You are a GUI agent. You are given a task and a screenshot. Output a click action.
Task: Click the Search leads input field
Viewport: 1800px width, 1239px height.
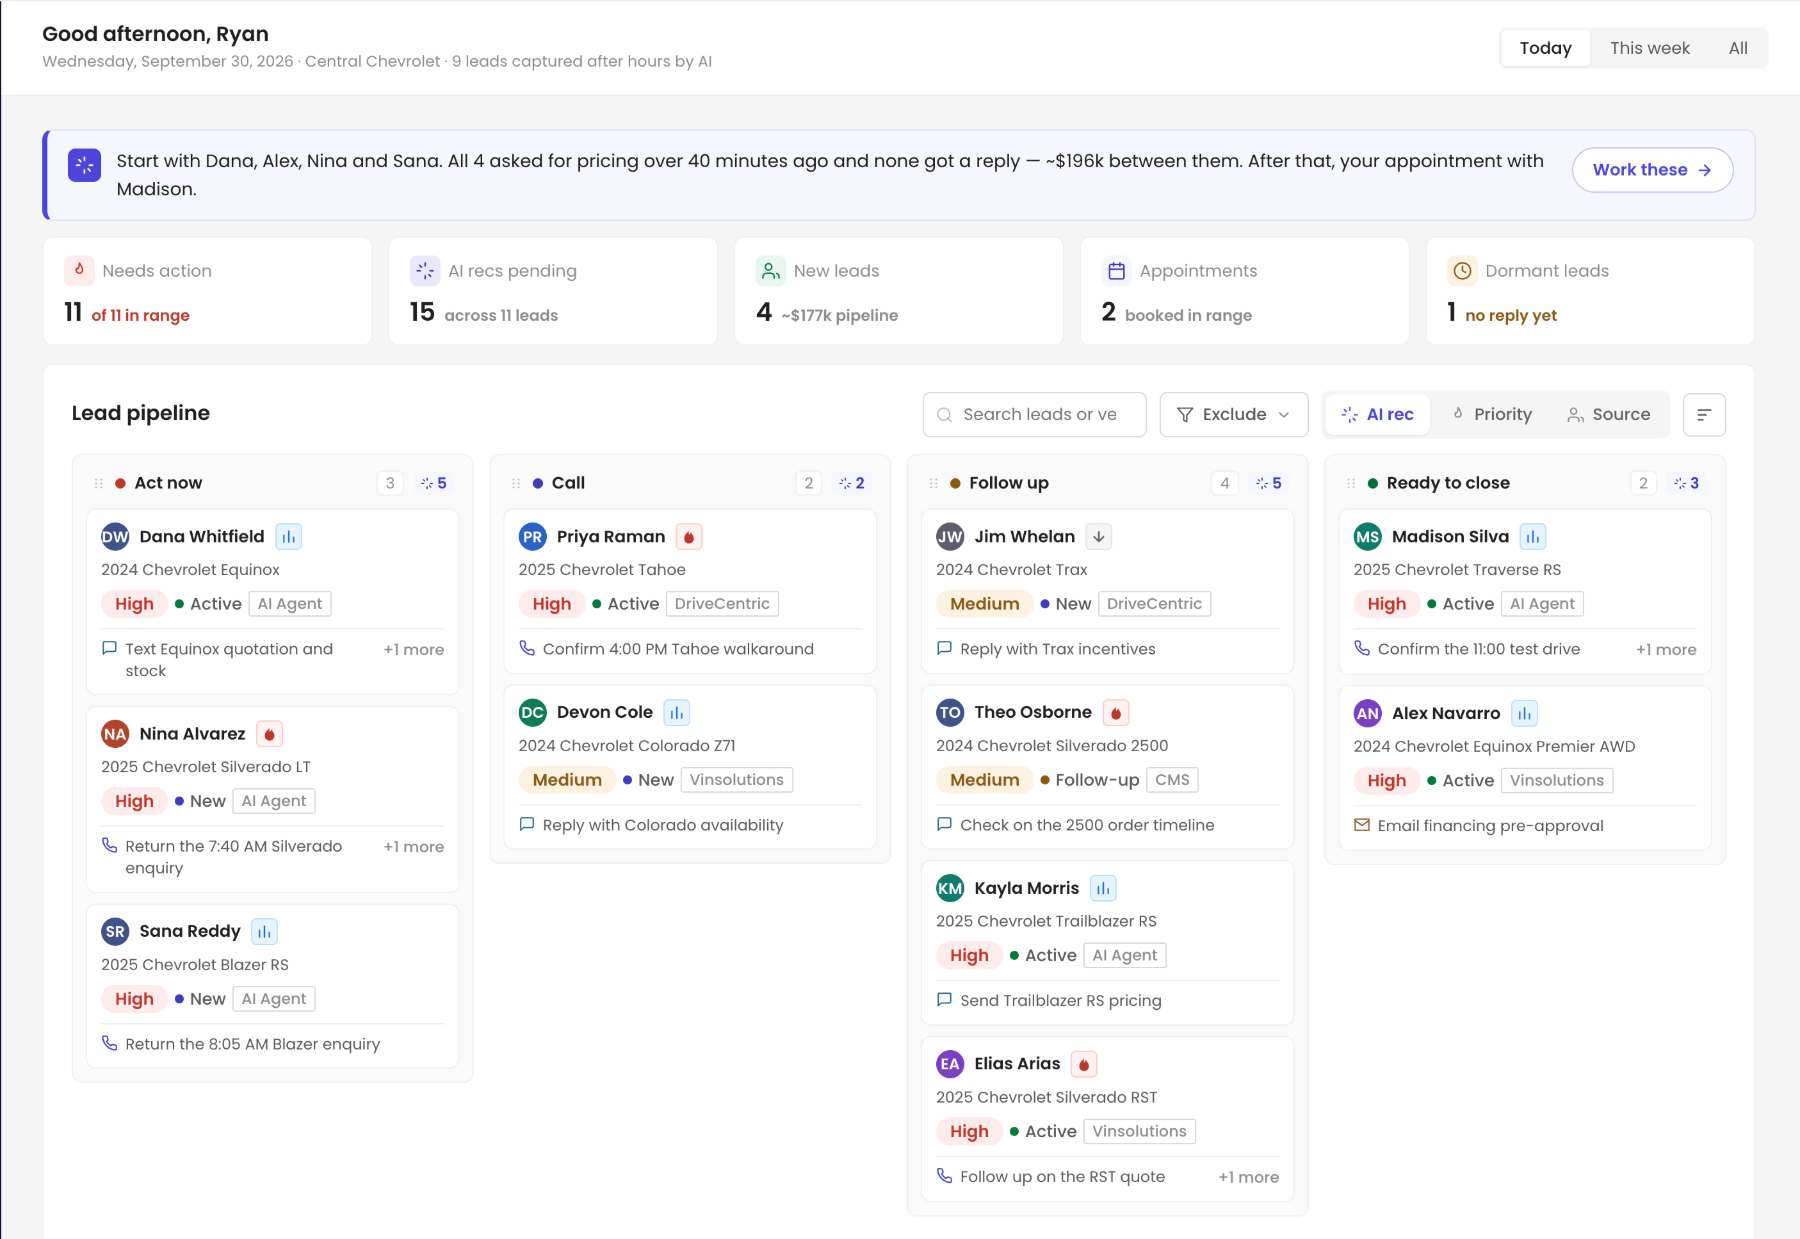(x=1034, y=415)
